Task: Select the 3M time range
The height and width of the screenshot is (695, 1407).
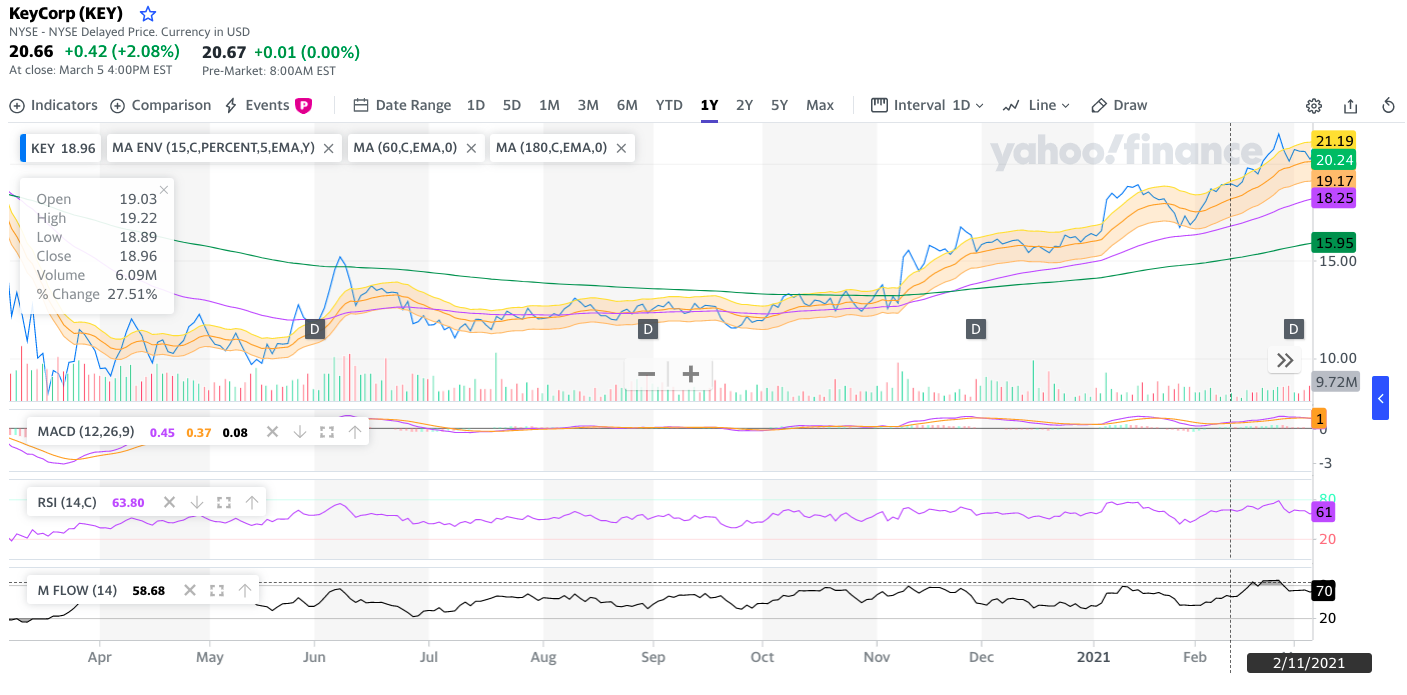Action: click(588, 105)
